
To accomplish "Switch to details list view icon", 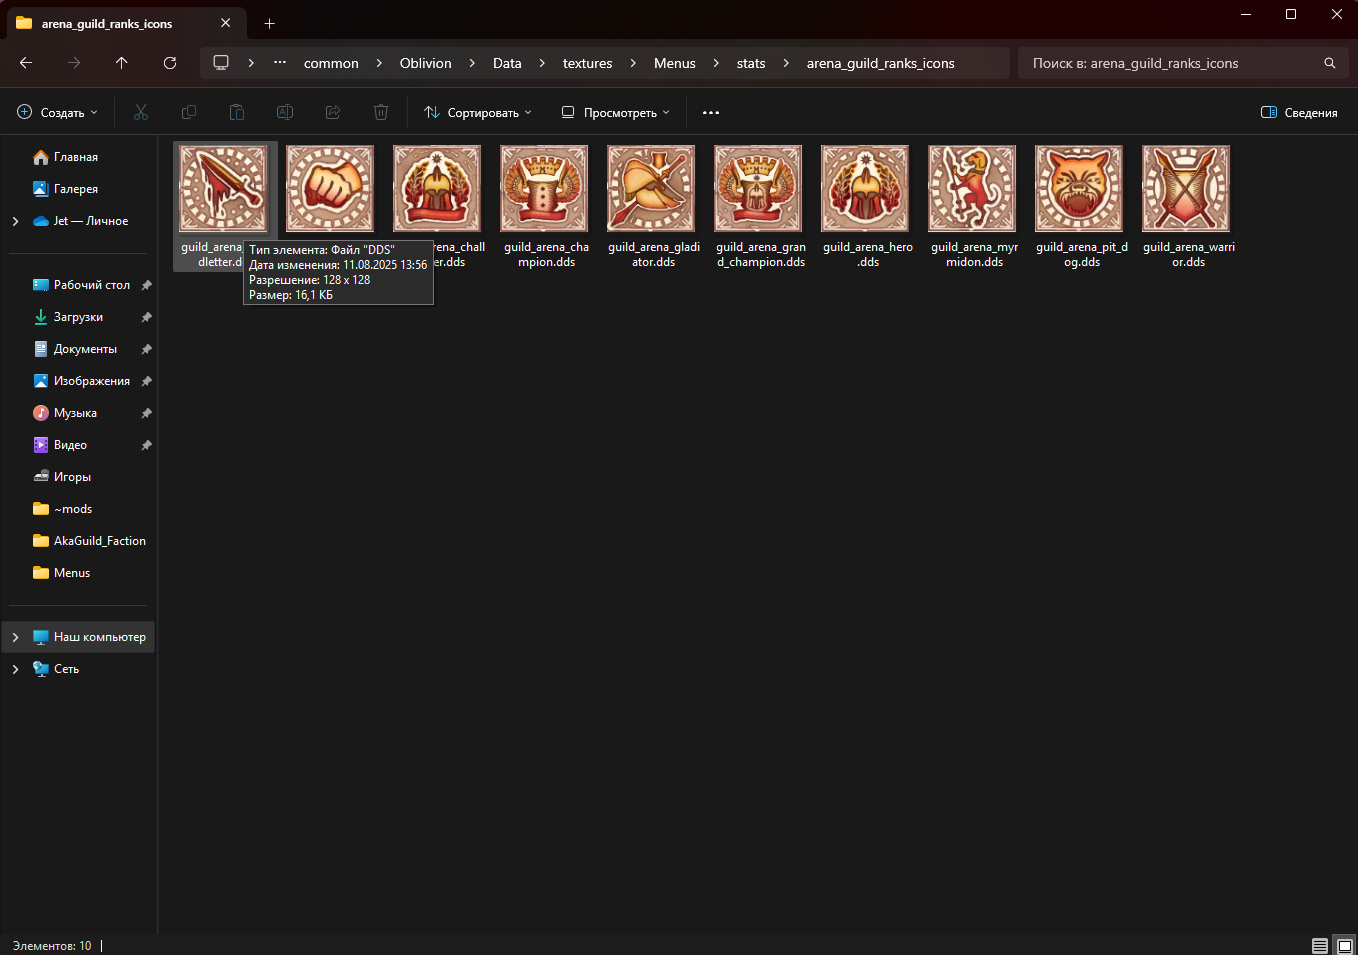I will pyautogui.click(x=1320, y=946).
